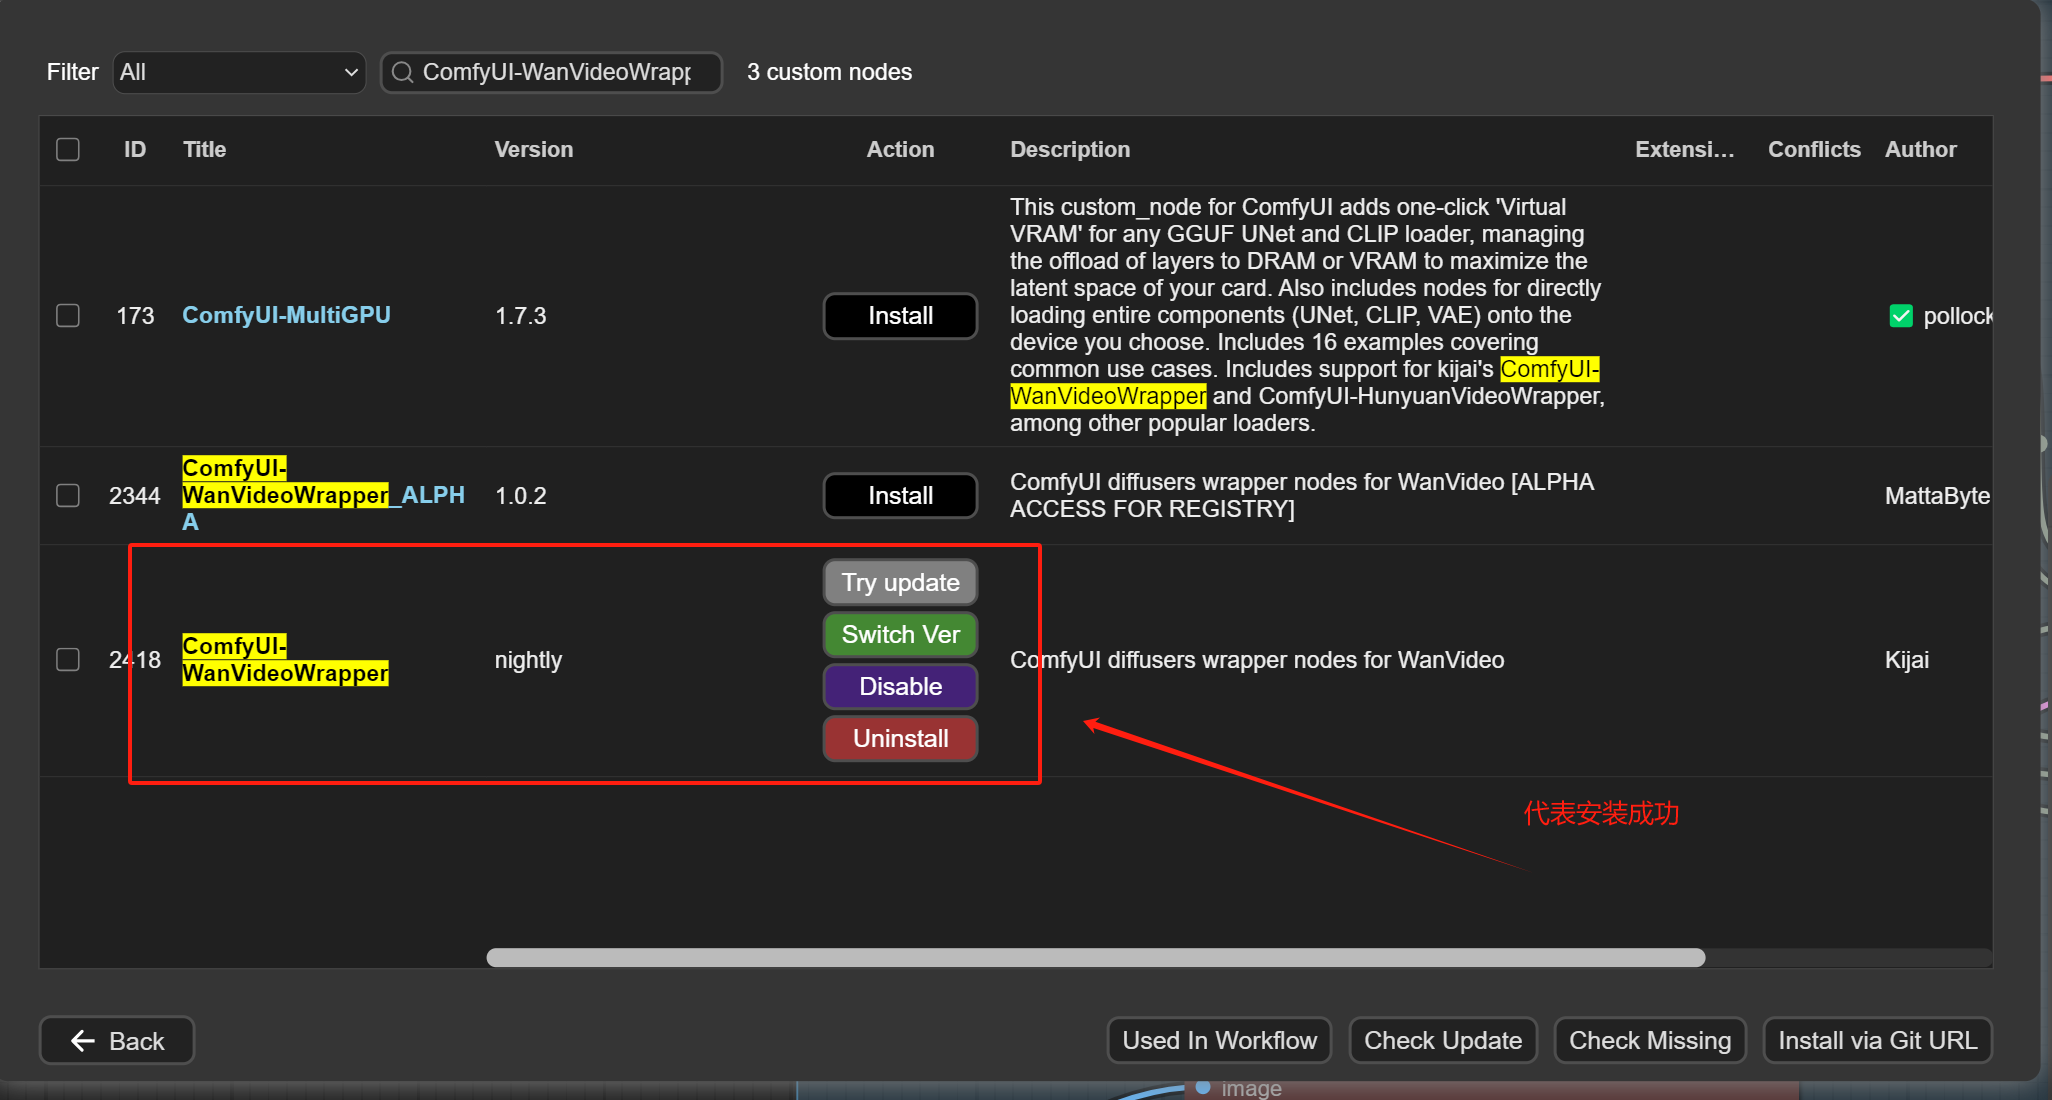Sort by the Title column header
This screenshot has height=1100, width=2052.
point(204,150)
